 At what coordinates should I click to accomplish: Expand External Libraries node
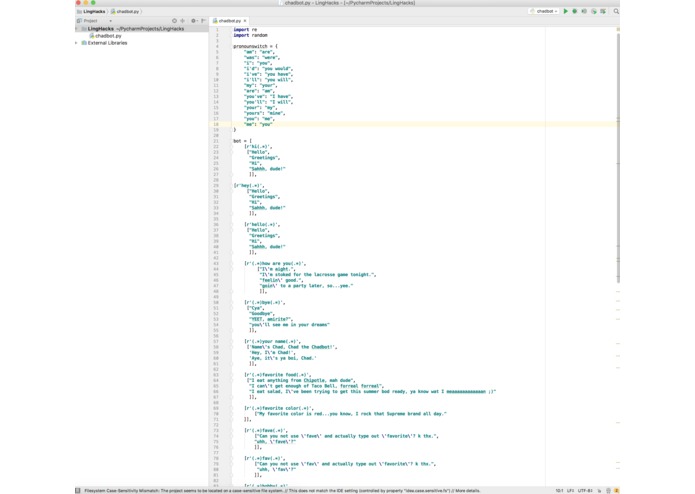pyautogui.click(x=76, y=43)
